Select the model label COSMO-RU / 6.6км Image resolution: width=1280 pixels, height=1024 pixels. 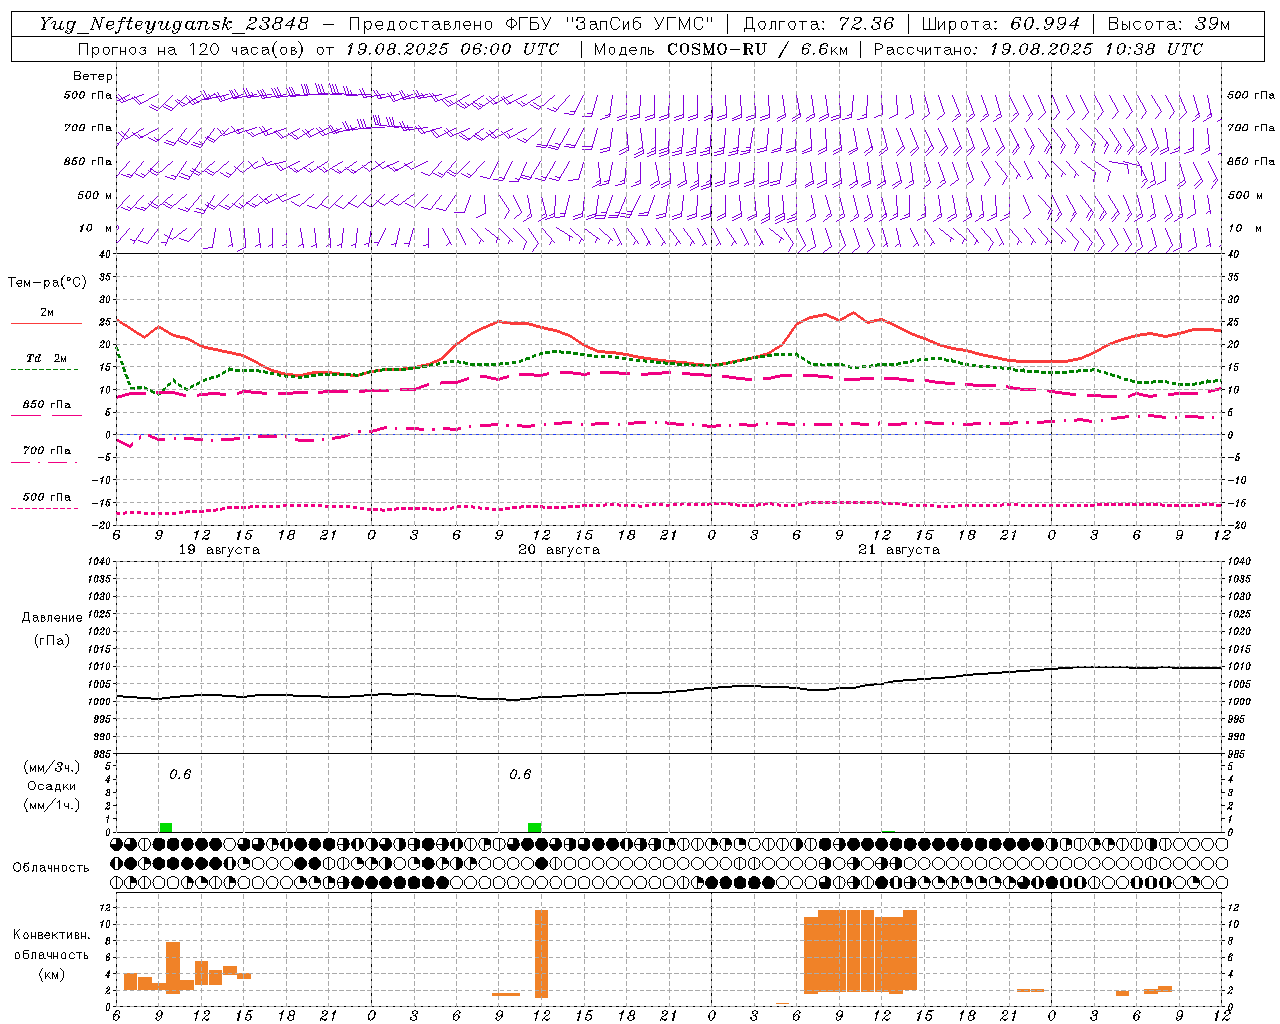[x=758, y=49]
